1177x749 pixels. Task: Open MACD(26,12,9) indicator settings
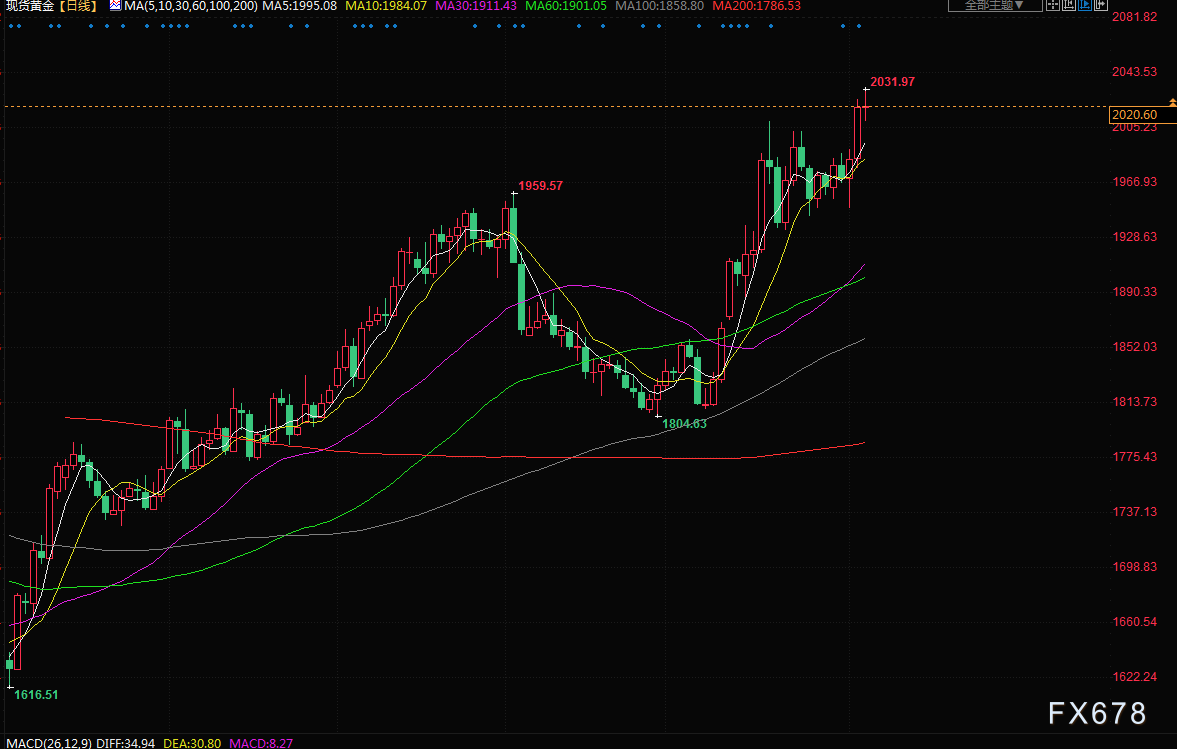[x=49, y=743]
